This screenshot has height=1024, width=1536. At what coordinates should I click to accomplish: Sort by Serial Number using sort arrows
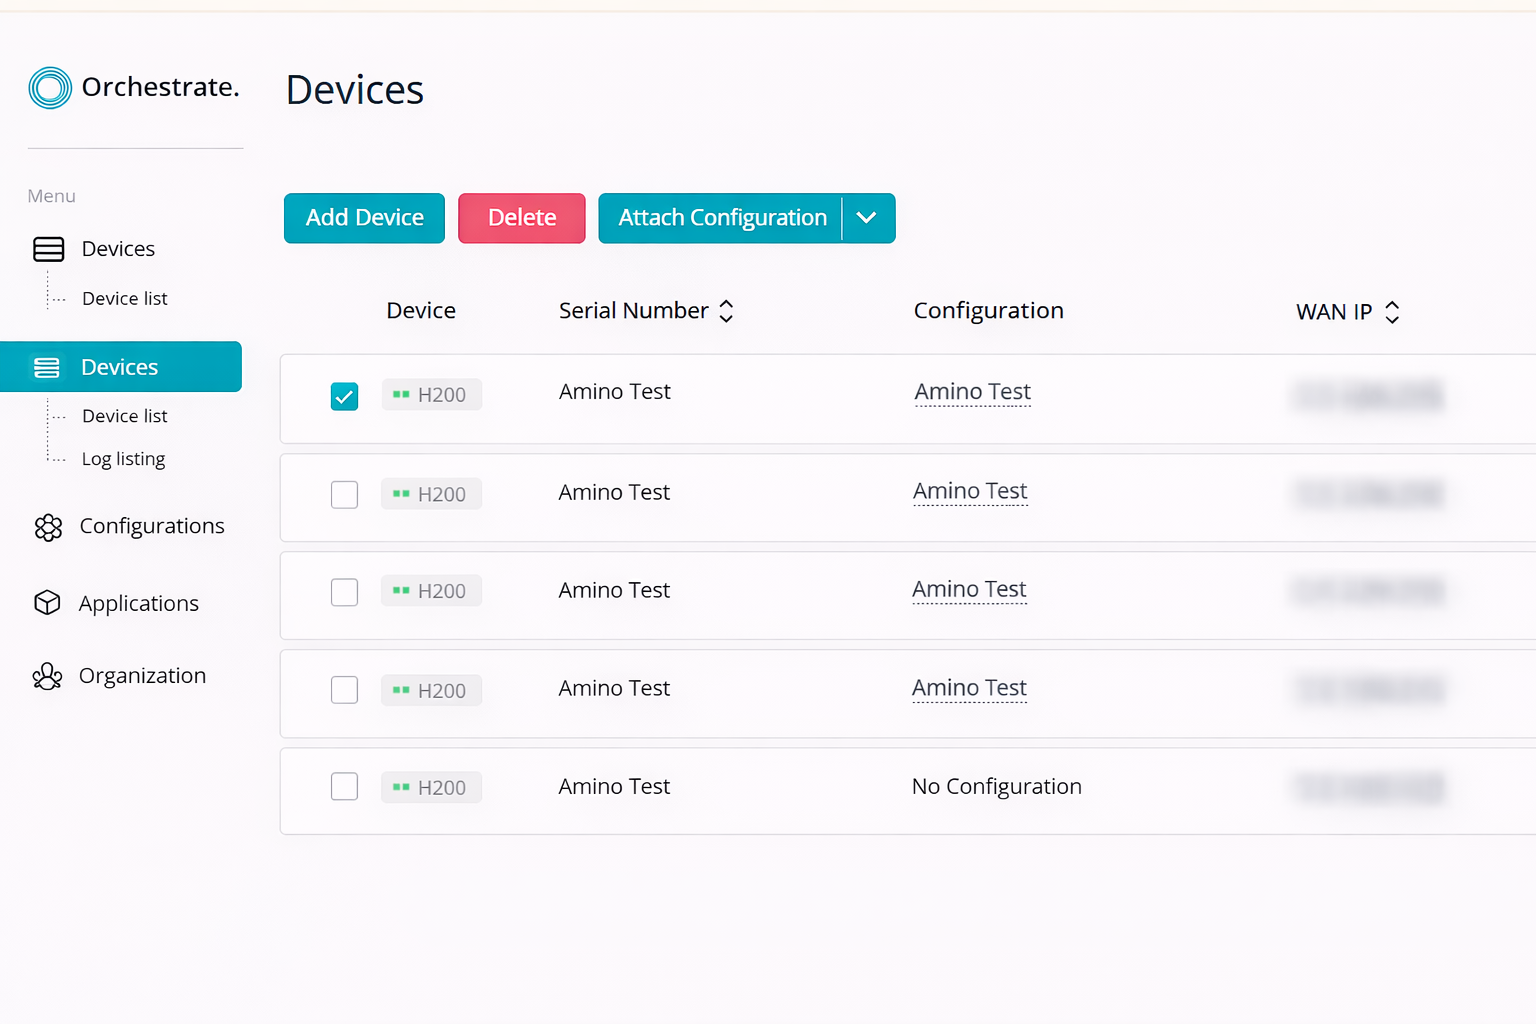pyautogui.click(x=727, y=311)
